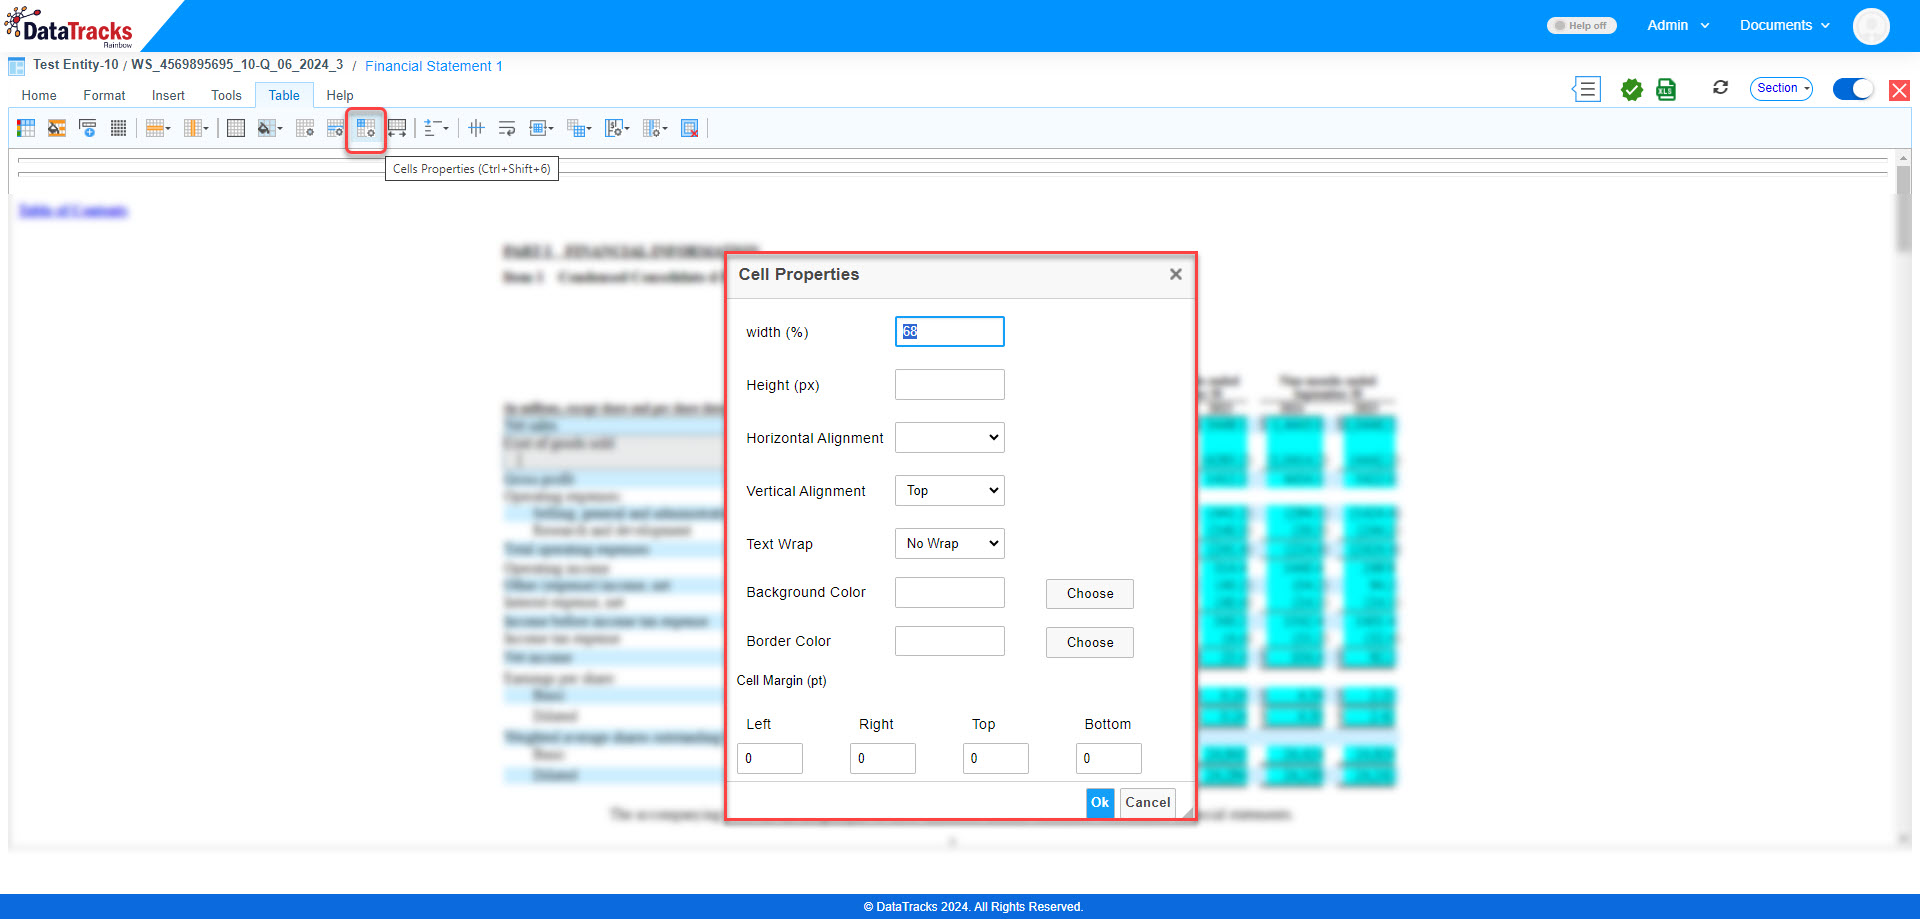
Task: Click the Top cell margin field
Action: [996, 759]
